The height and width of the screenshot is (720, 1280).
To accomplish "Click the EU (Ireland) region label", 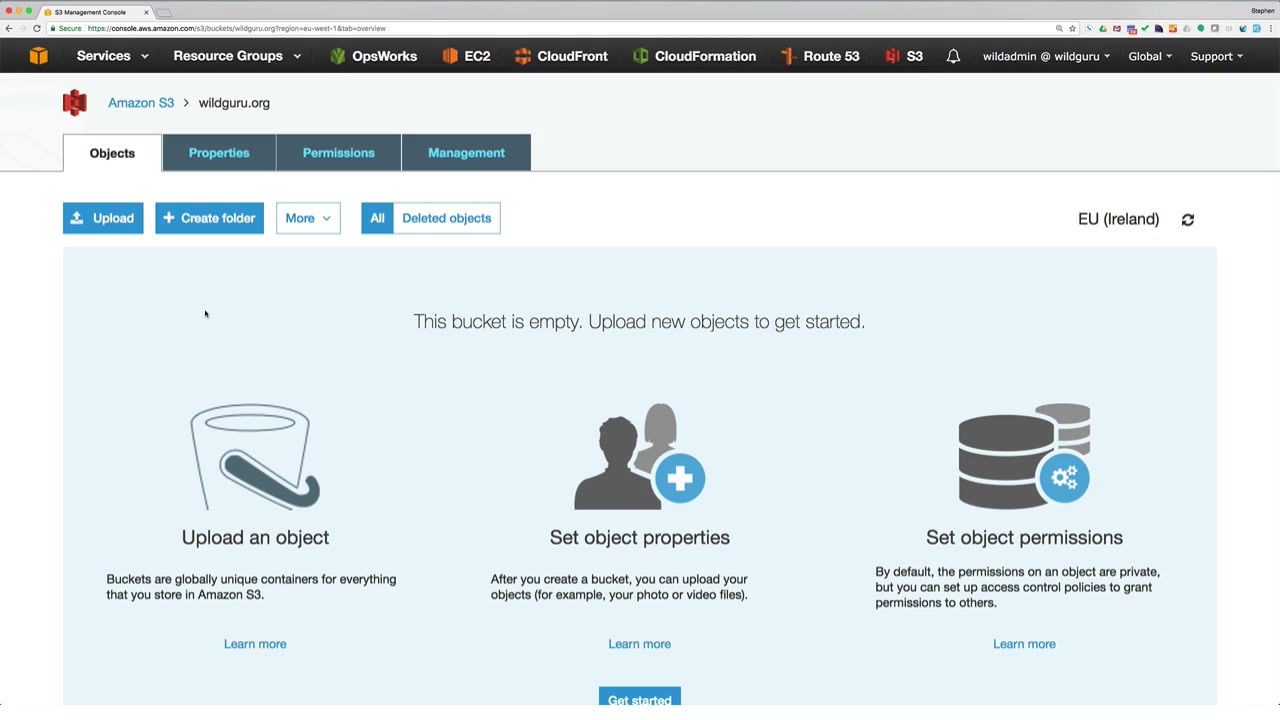I will pyautogui.click(x=1118, y=219).
